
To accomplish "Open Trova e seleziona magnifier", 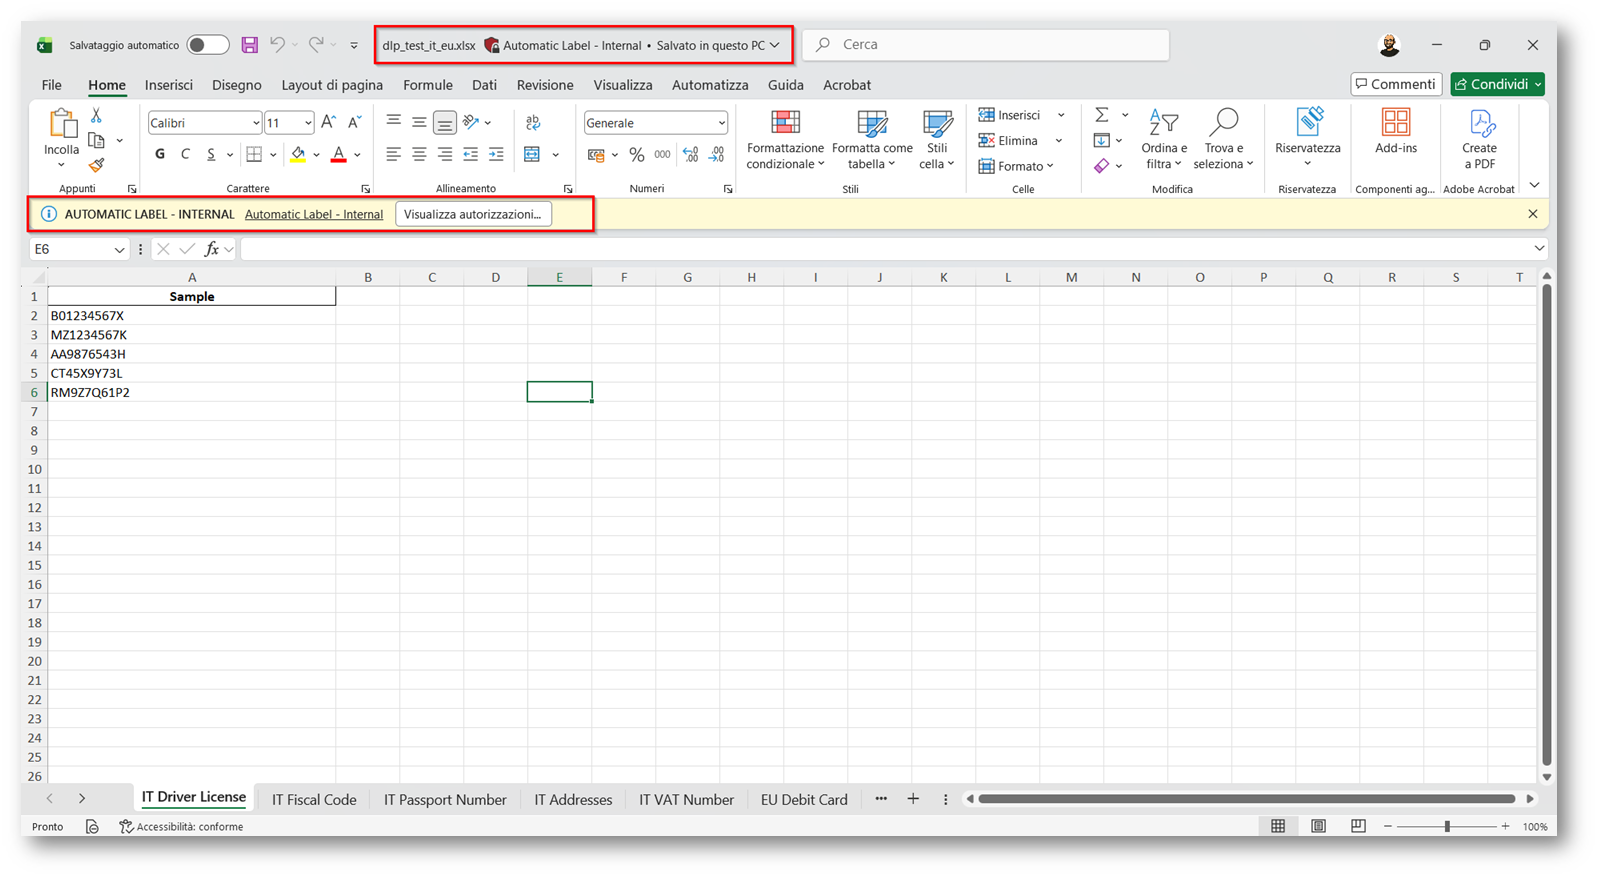I will (x=1223, y=124).
